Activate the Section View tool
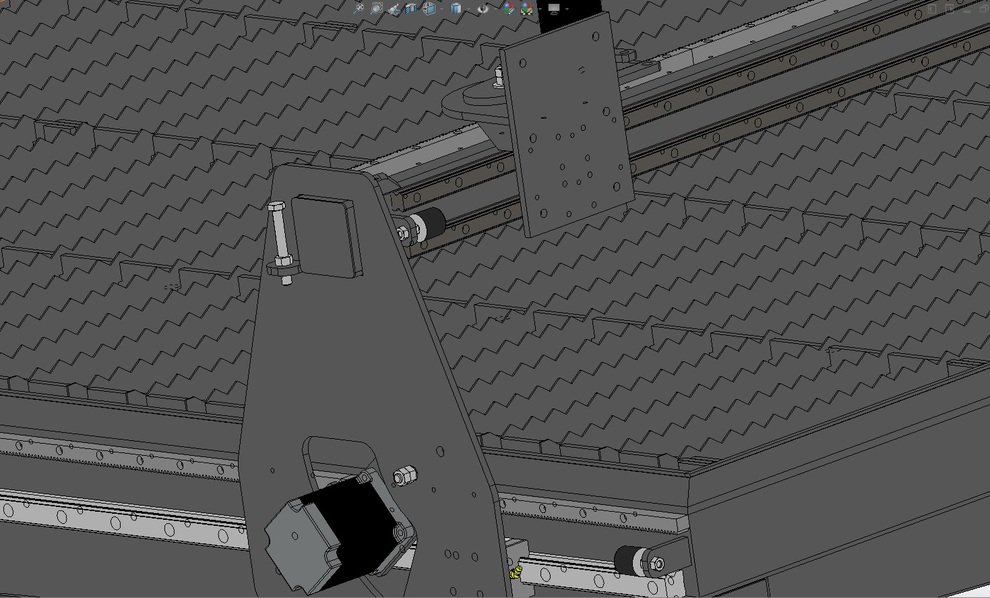The image size is (990, 598). pyautogui.click(x=411, y=8)
